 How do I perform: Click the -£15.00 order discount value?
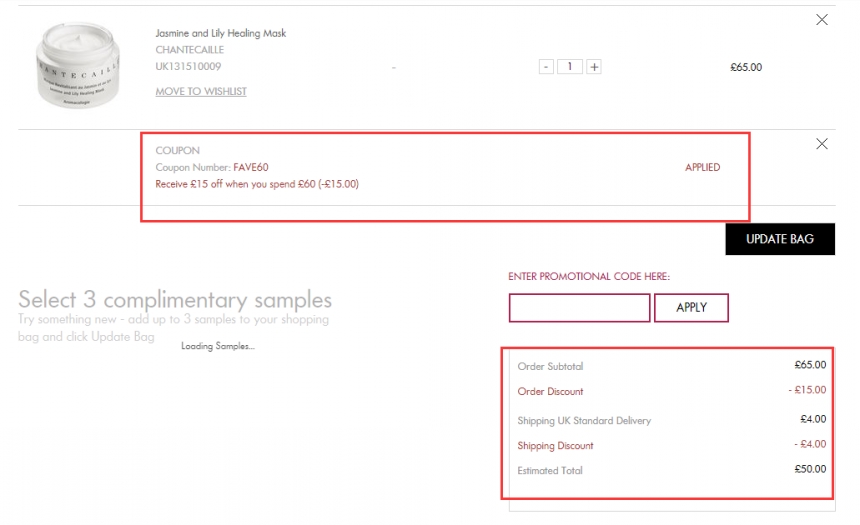[x=807, y=390]
